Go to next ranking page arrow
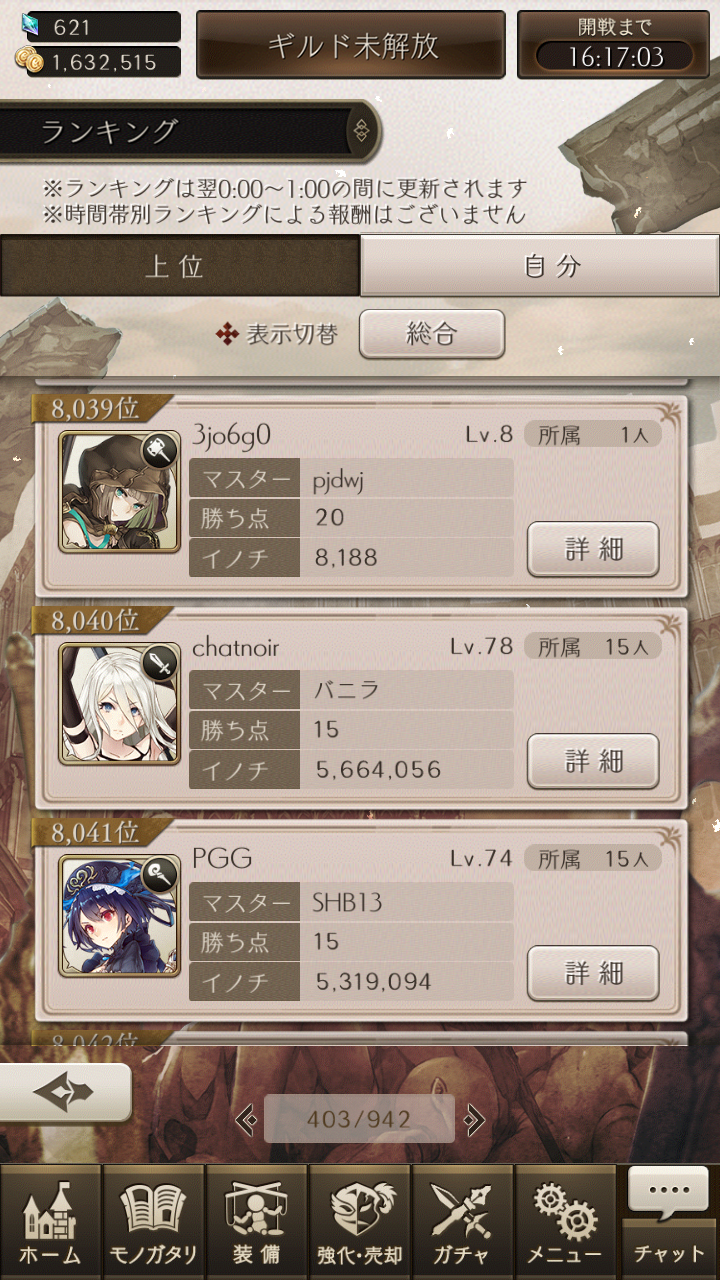The width and height of the screenshot is (720, 1280). (474, 1119)
